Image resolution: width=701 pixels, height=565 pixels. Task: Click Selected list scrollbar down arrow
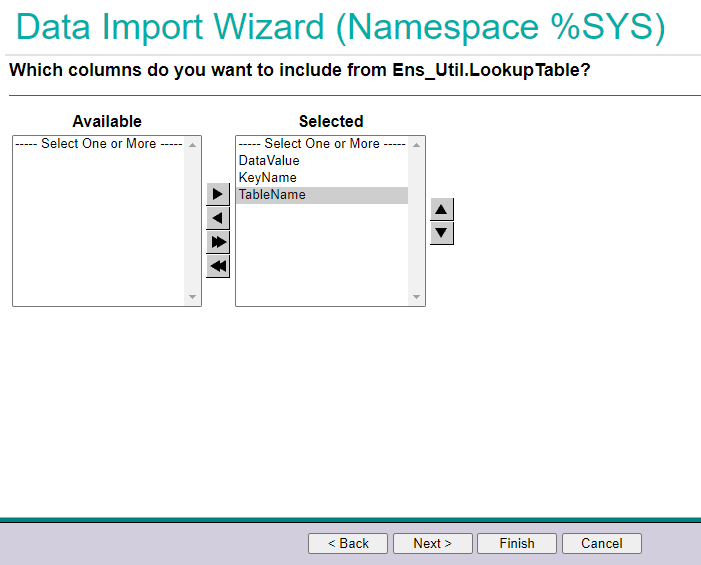[x=416, y=297]
